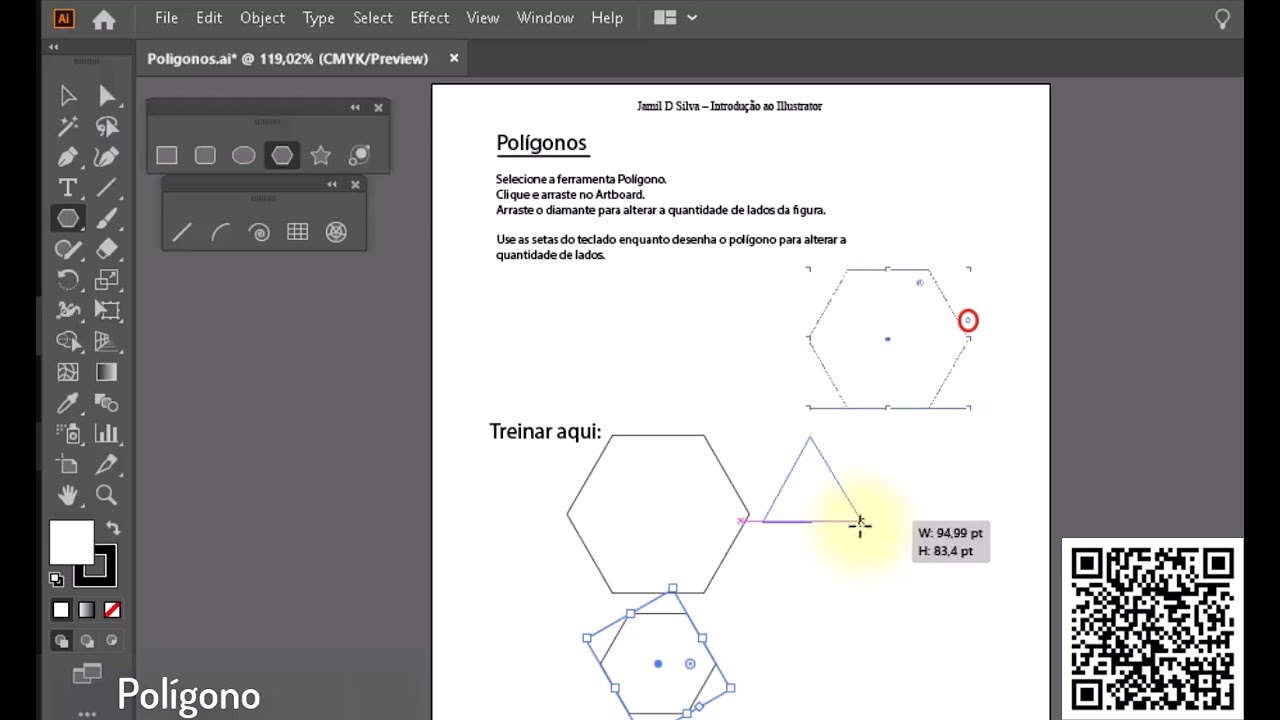The height and width of the screenshot is (720, 1280).
Task: Open the Discover lightbulb panel
Action: [x=1222, y=19]
